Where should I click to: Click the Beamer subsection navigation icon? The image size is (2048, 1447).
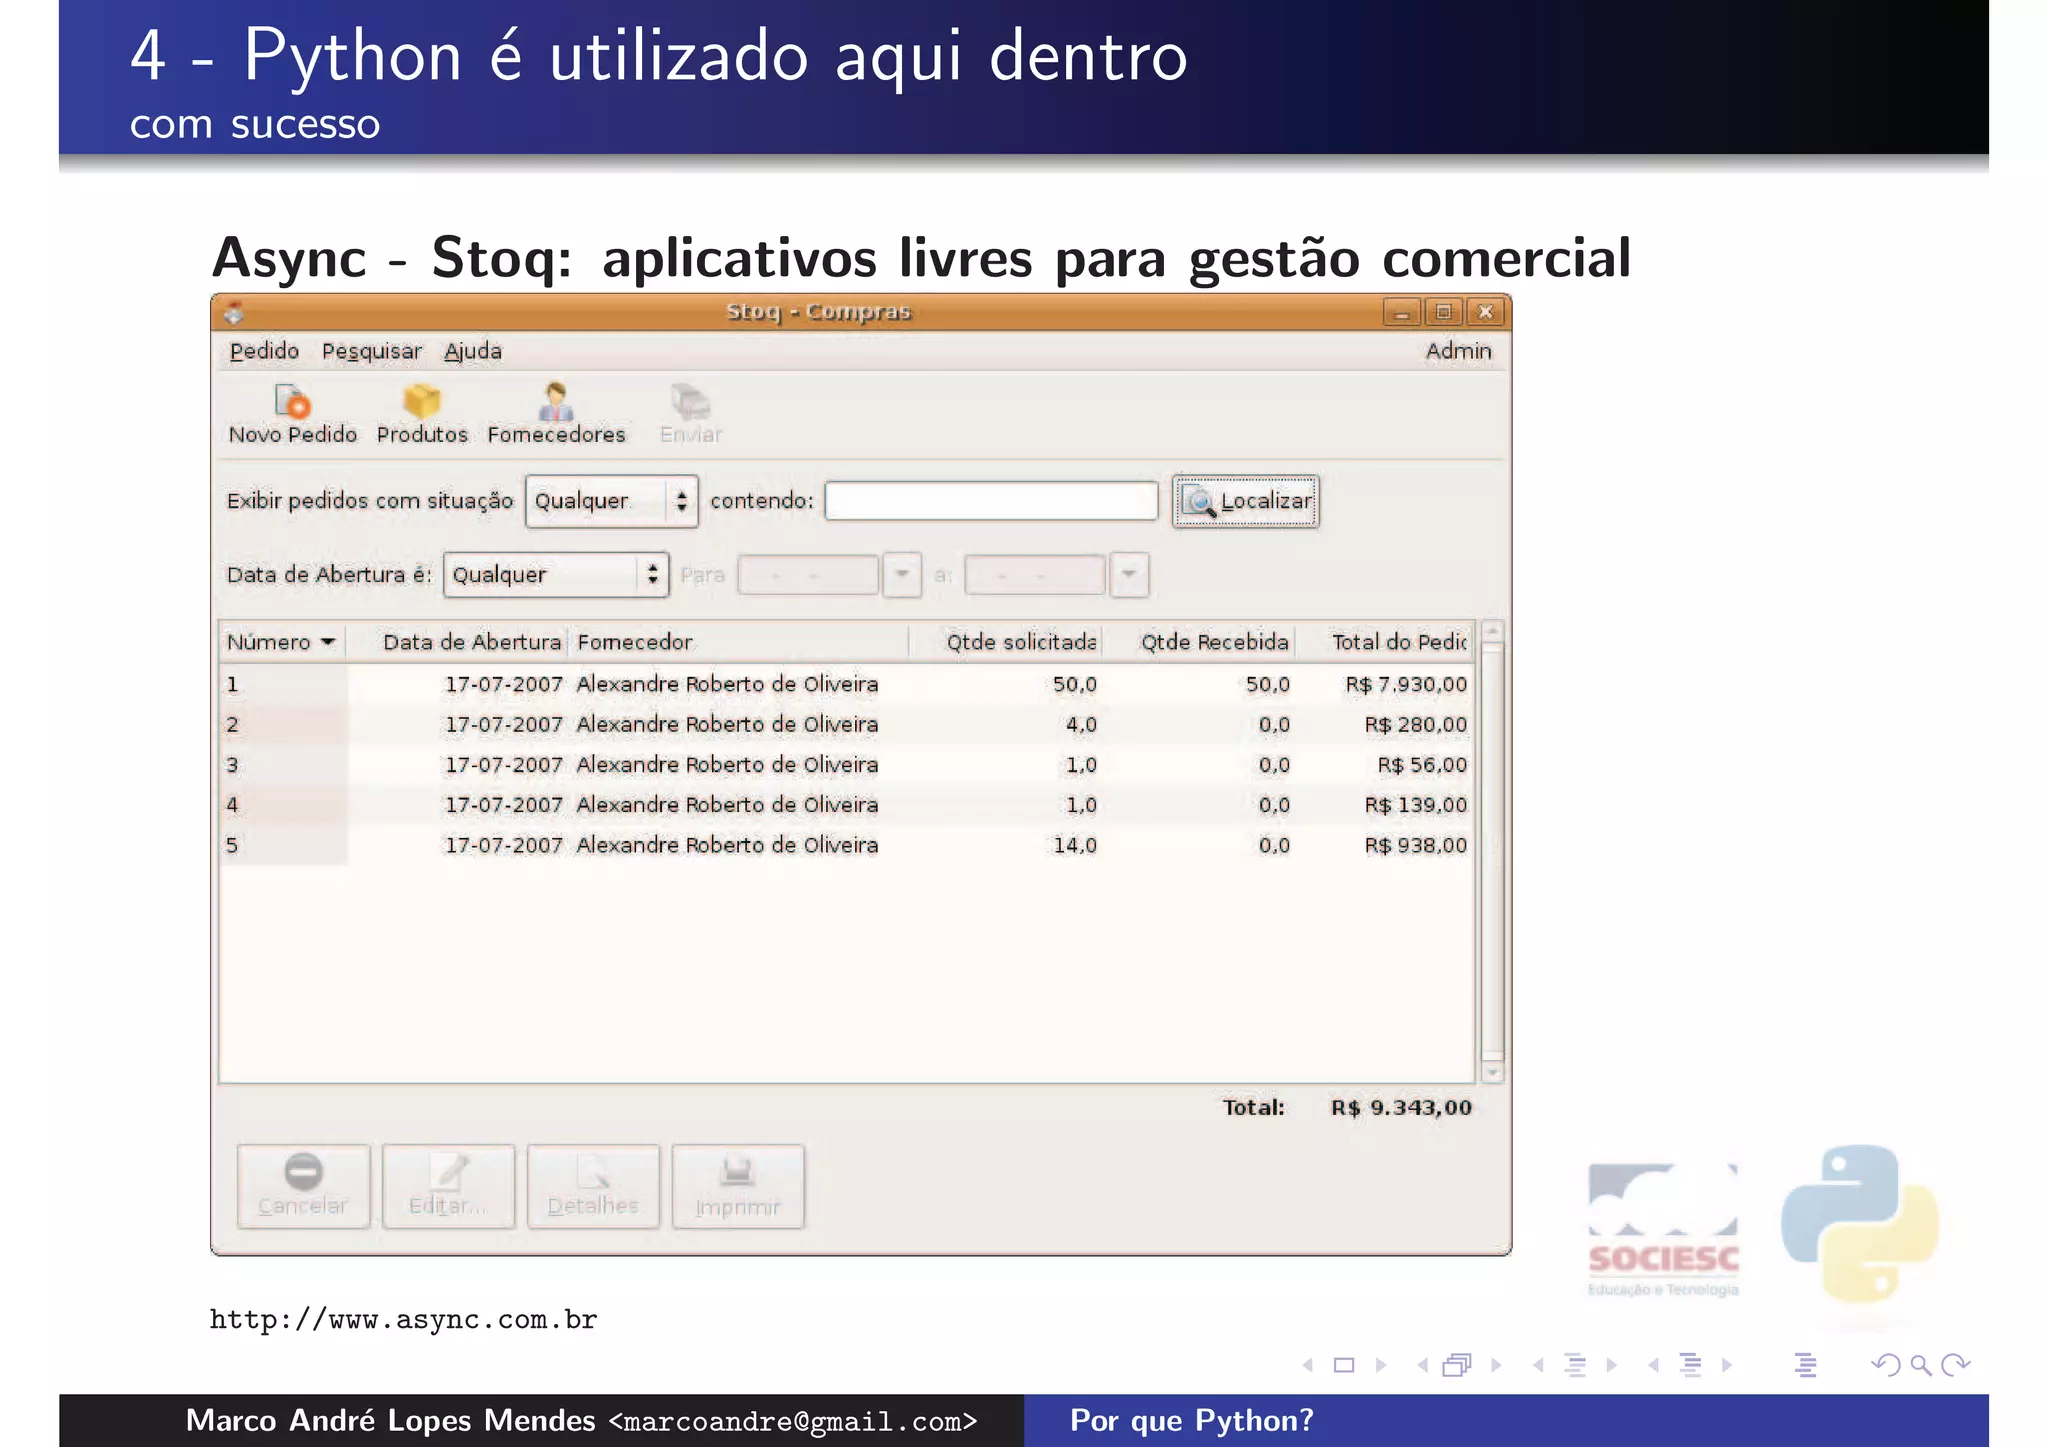1575,1365
